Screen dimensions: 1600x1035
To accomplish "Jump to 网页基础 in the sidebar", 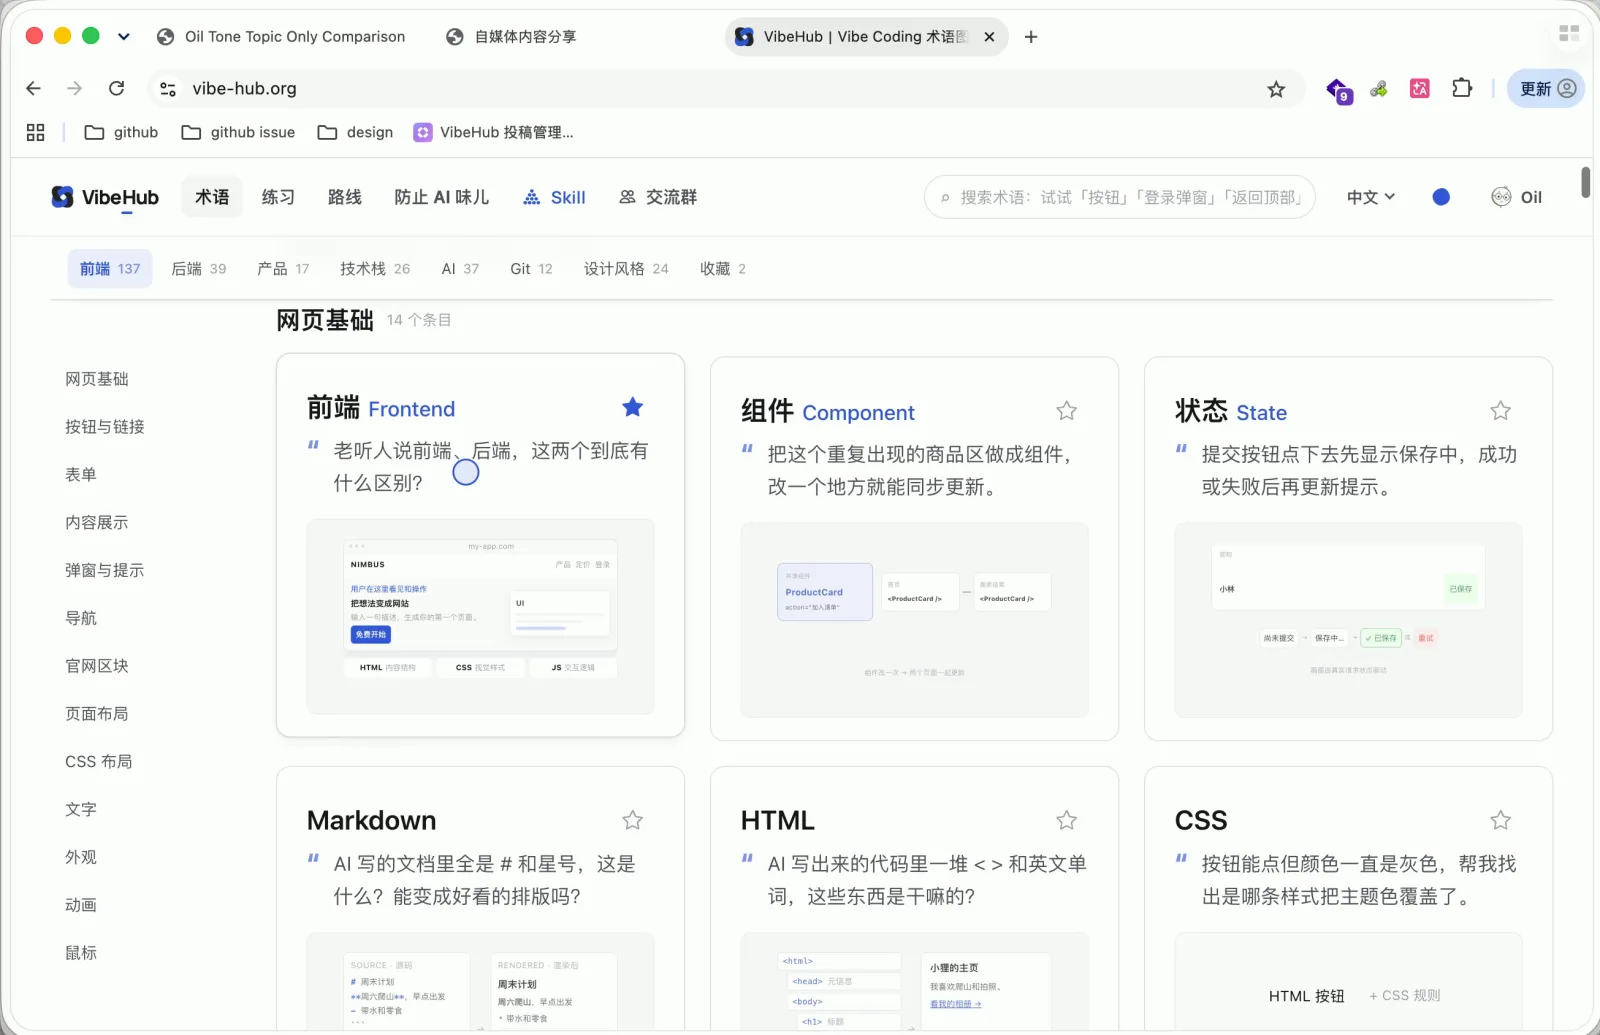I will (x=97, y=379).
